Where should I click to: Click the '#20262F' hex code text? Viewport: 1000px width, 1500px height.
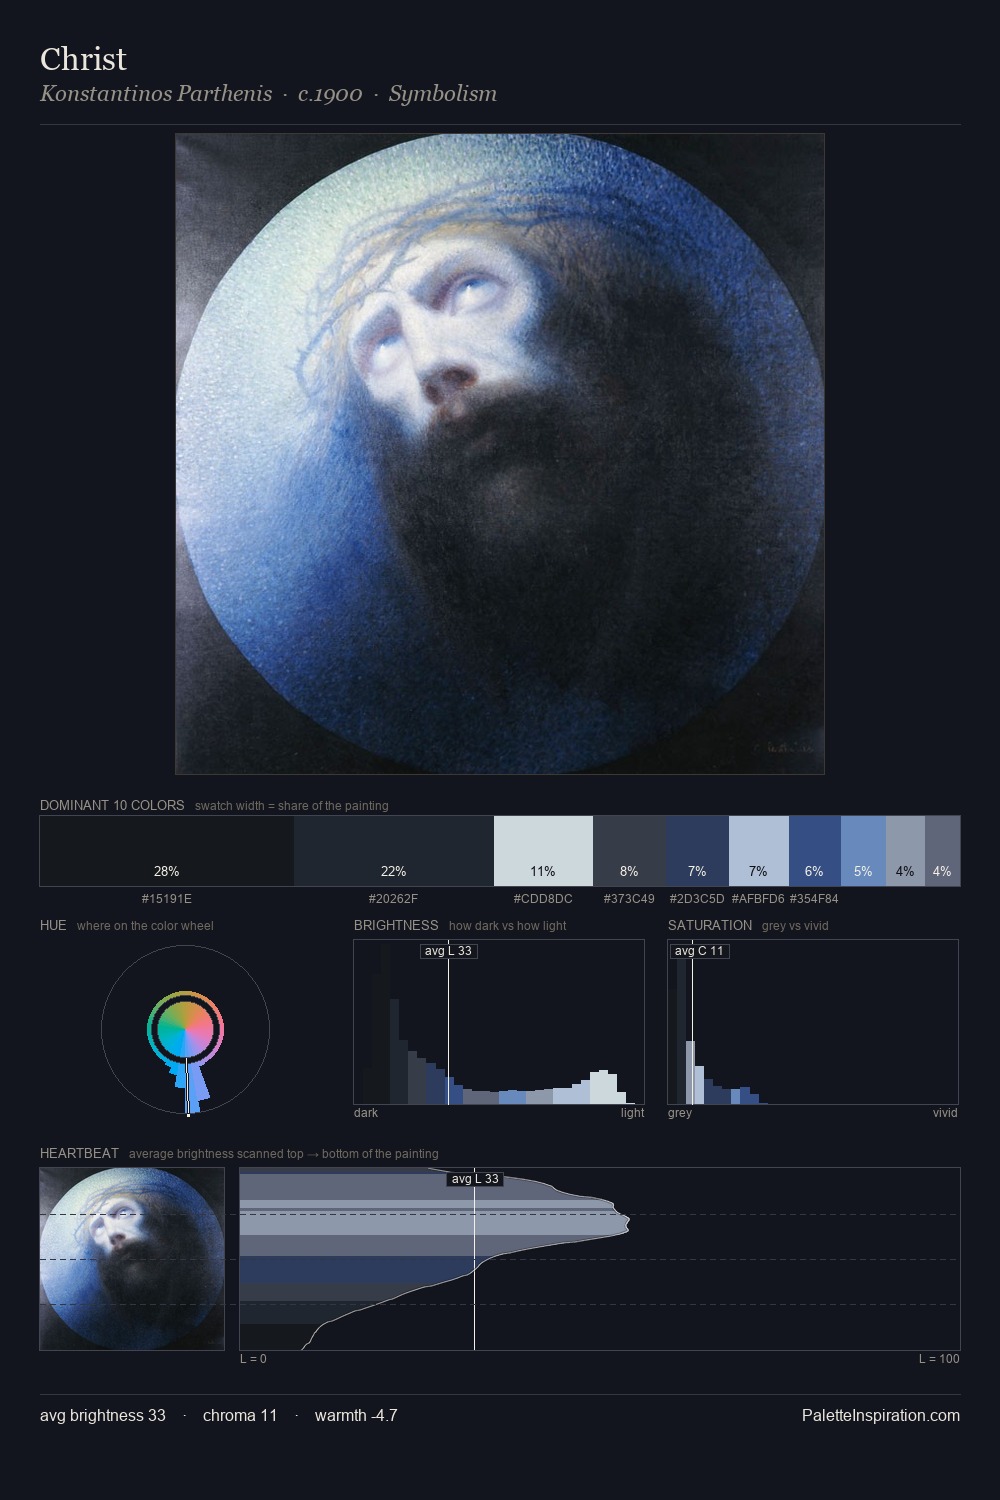click(394, 899)
